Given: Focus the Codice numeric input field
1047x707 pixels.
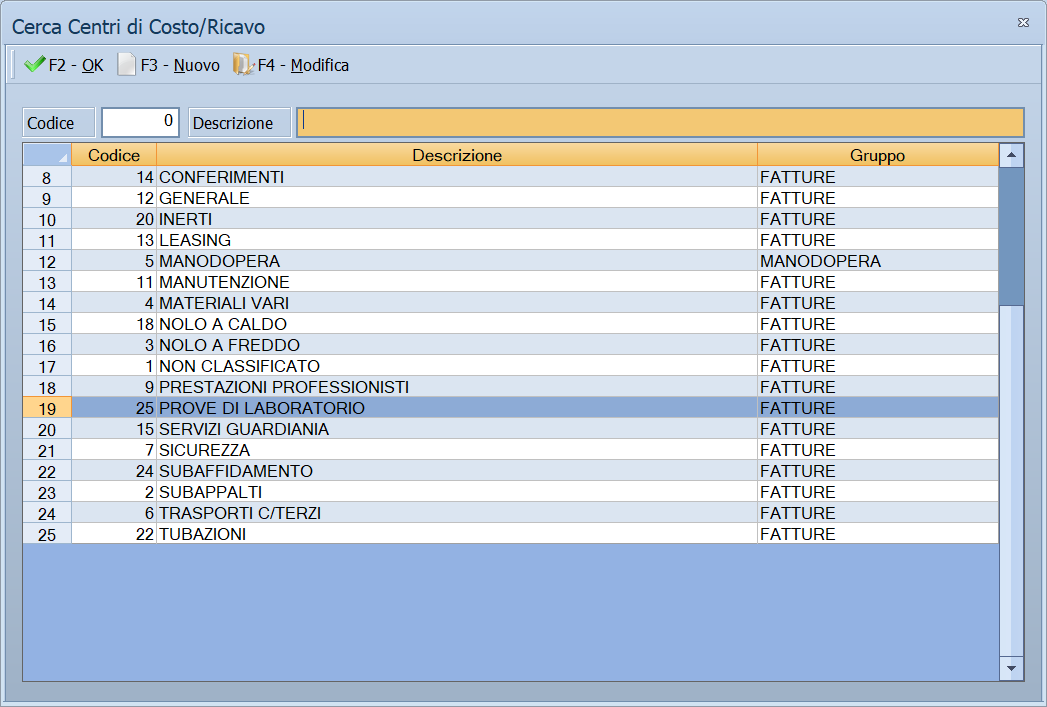Looking at the screenshot, I should tap(140, 122).
